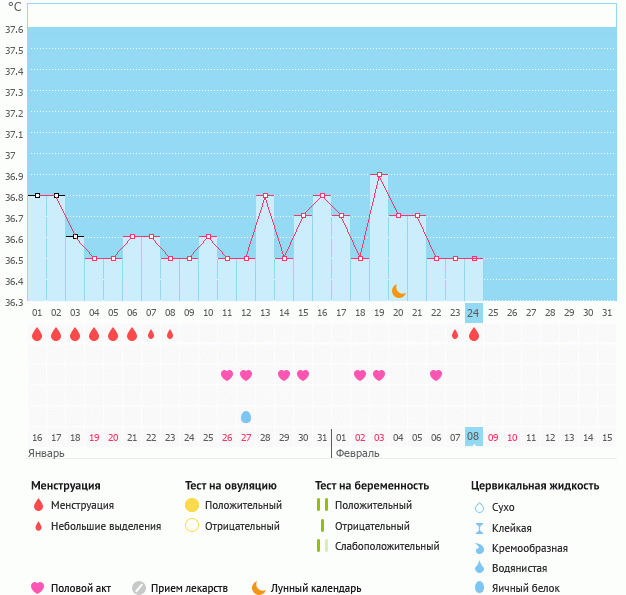The height and width of the screenshot is (595, 626).
Task: Click the crescent moon icon on the chart
Action: coord(399,290)
